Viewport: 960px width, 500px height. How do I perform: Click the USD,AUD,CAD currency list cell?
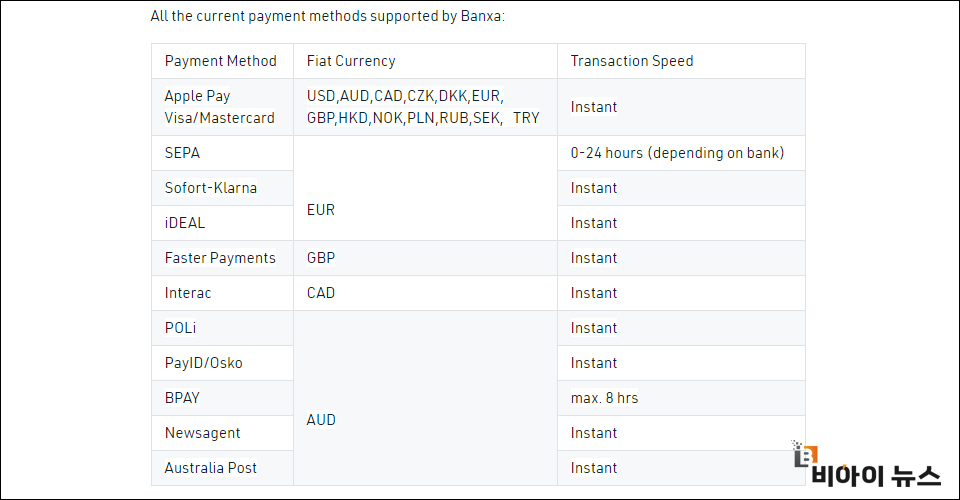pos(426,107)
